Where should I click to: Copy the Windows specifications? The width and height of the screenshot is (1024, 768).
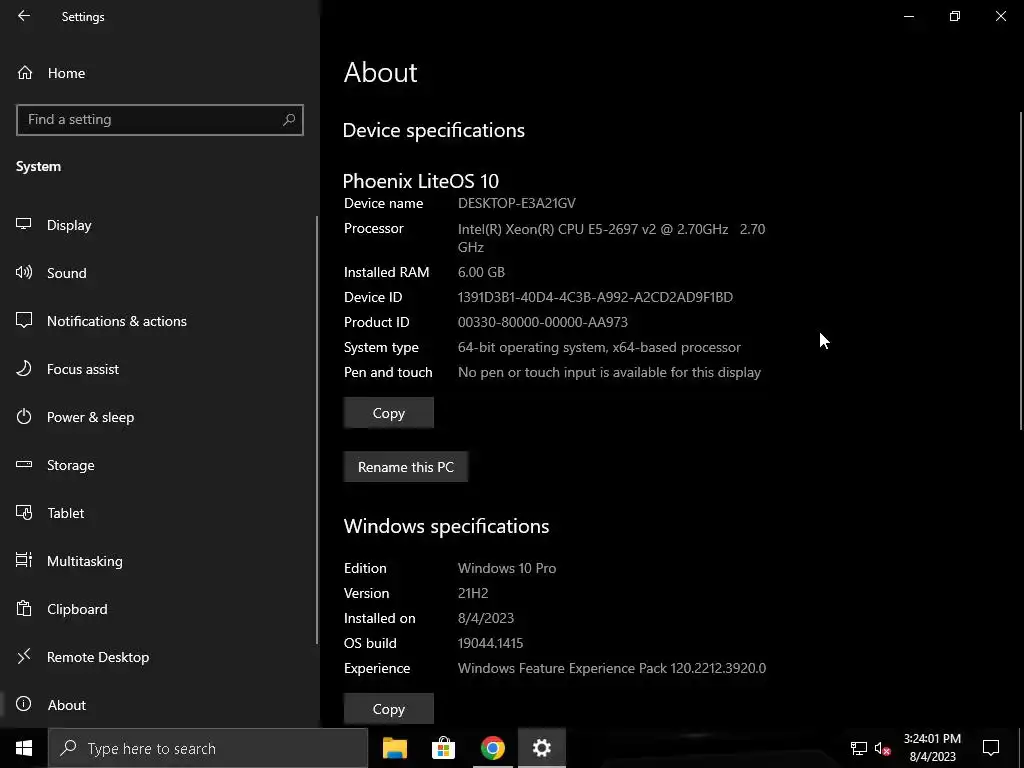[x=389, y=709]
